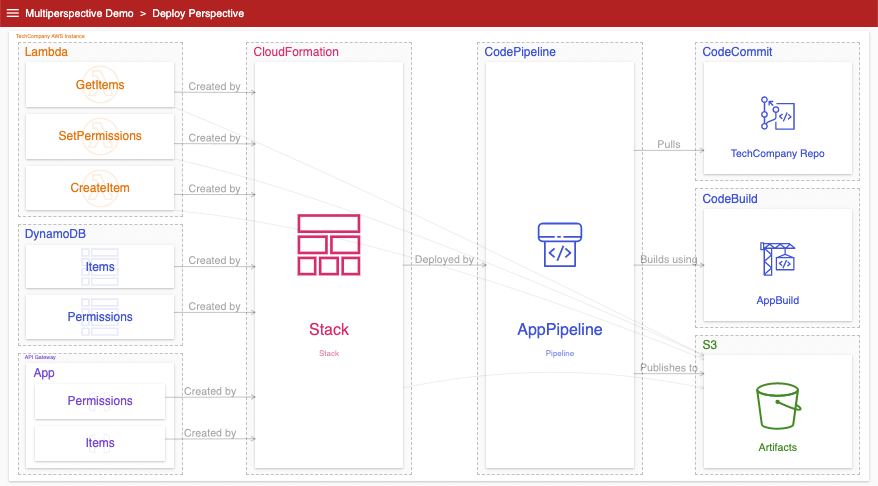Select the CreateItem Lambda node
Screen dimensions: 878x486
(100, 188)
